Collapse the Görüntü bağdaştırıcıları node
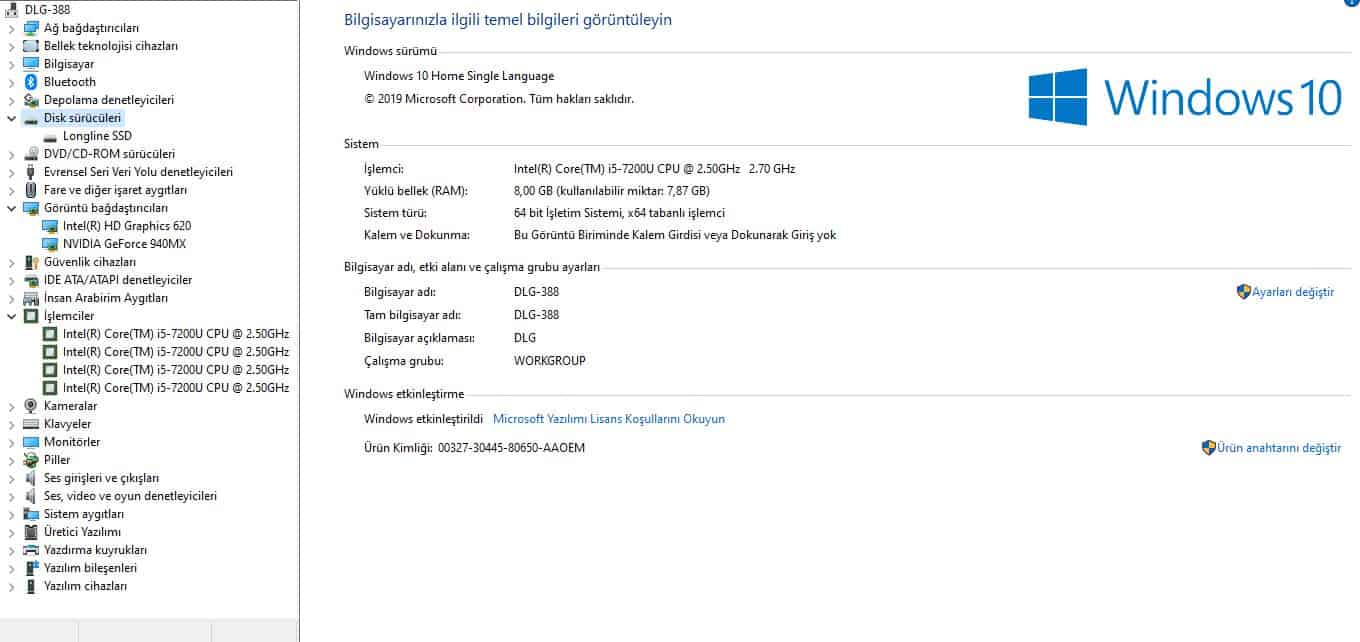Image resolution: width=1360 pixels, height=642 pixels. click(12, 208)
